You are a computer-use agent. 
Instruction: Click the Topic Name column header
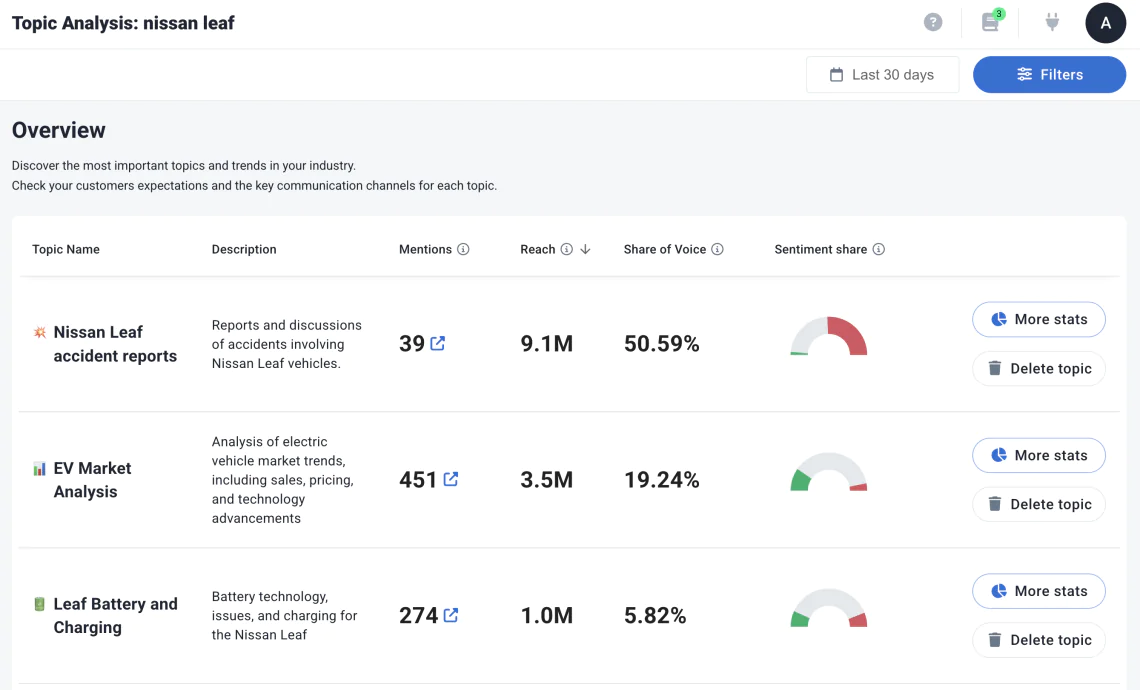point(65,249)
